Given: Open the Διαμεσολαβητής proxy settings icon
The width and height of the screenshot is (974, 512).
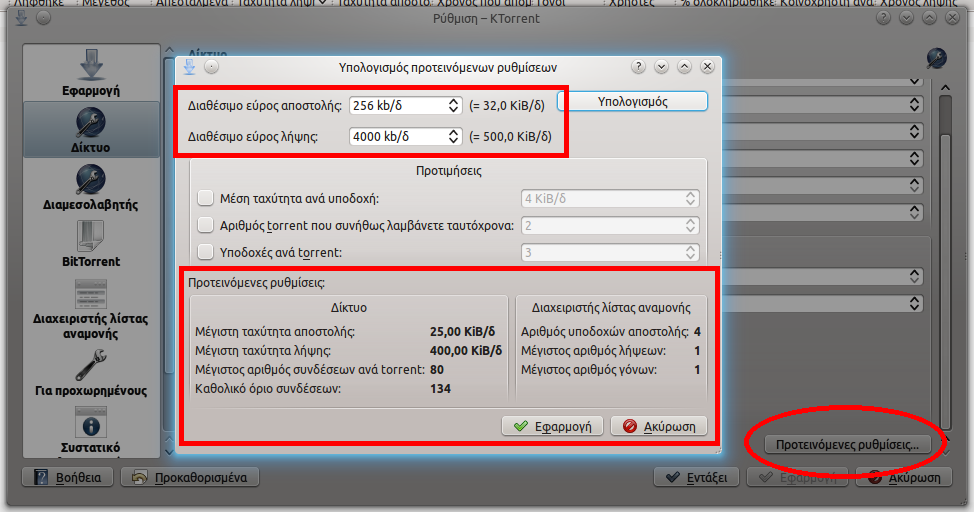Looking at the screenshot, I should pos(91,181).
